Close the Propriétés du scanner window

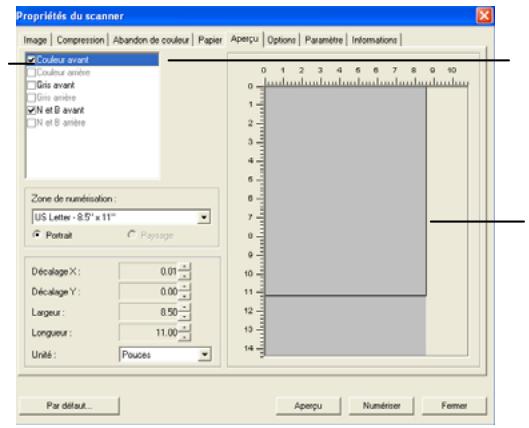pos(484,16)
